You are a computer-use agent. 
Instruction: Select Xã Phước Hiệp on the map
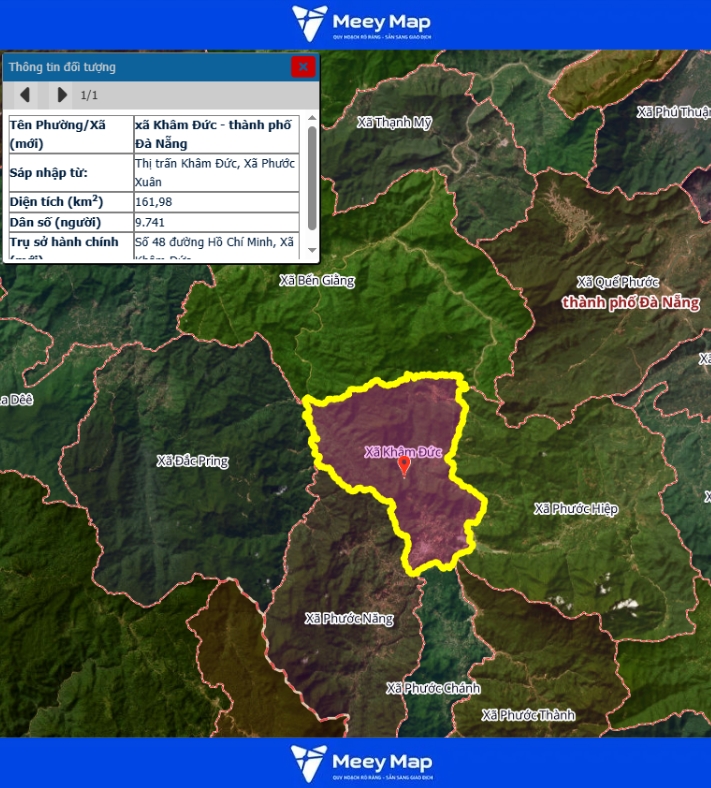point(576,509)
